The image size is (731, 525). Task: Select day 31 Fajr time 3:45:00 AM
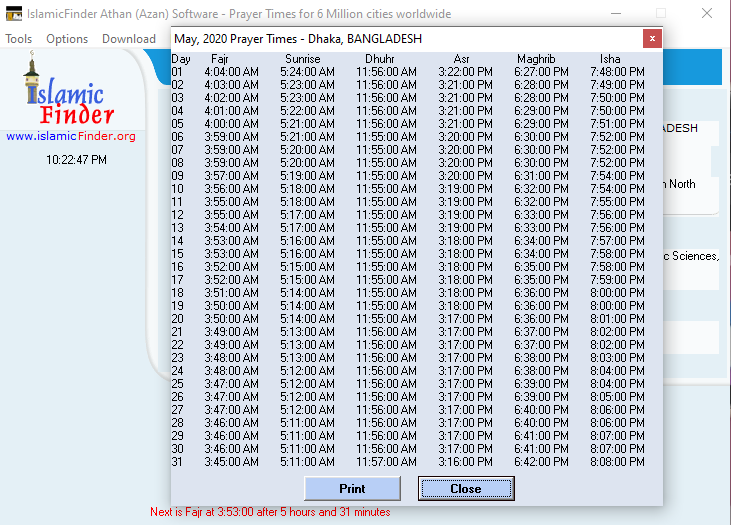[231, 462]
